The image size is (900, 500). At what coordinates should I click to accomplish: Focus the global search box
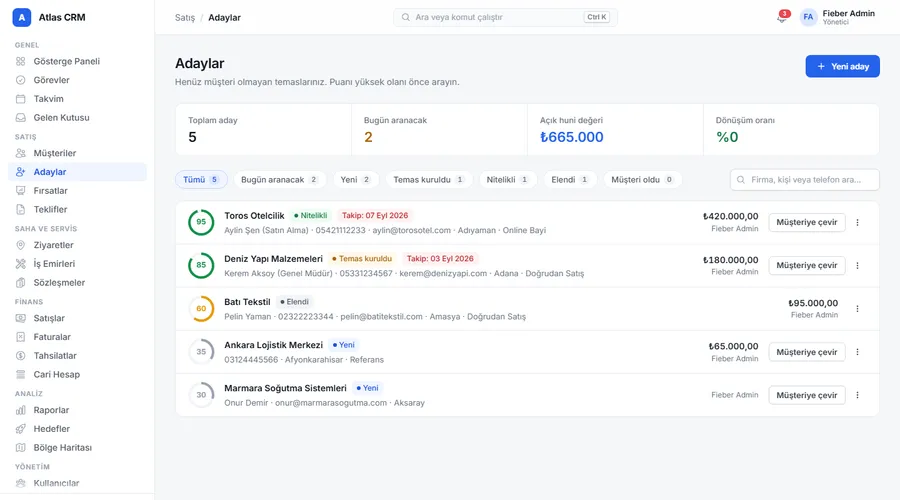[505, 17]
